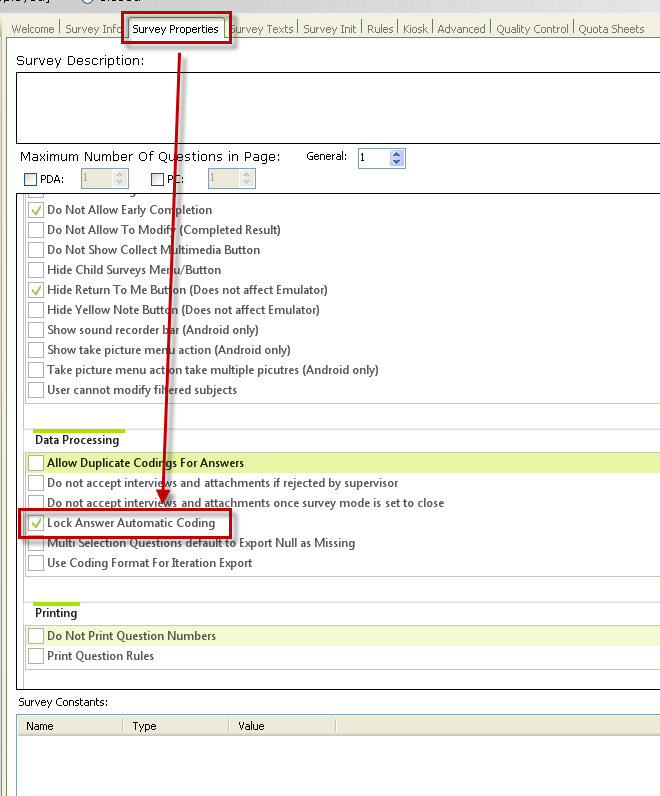Check Do Not Allow To Modify (Completed Result)
Viewport: 660px width, 796px height.
(x=36, y=230)
